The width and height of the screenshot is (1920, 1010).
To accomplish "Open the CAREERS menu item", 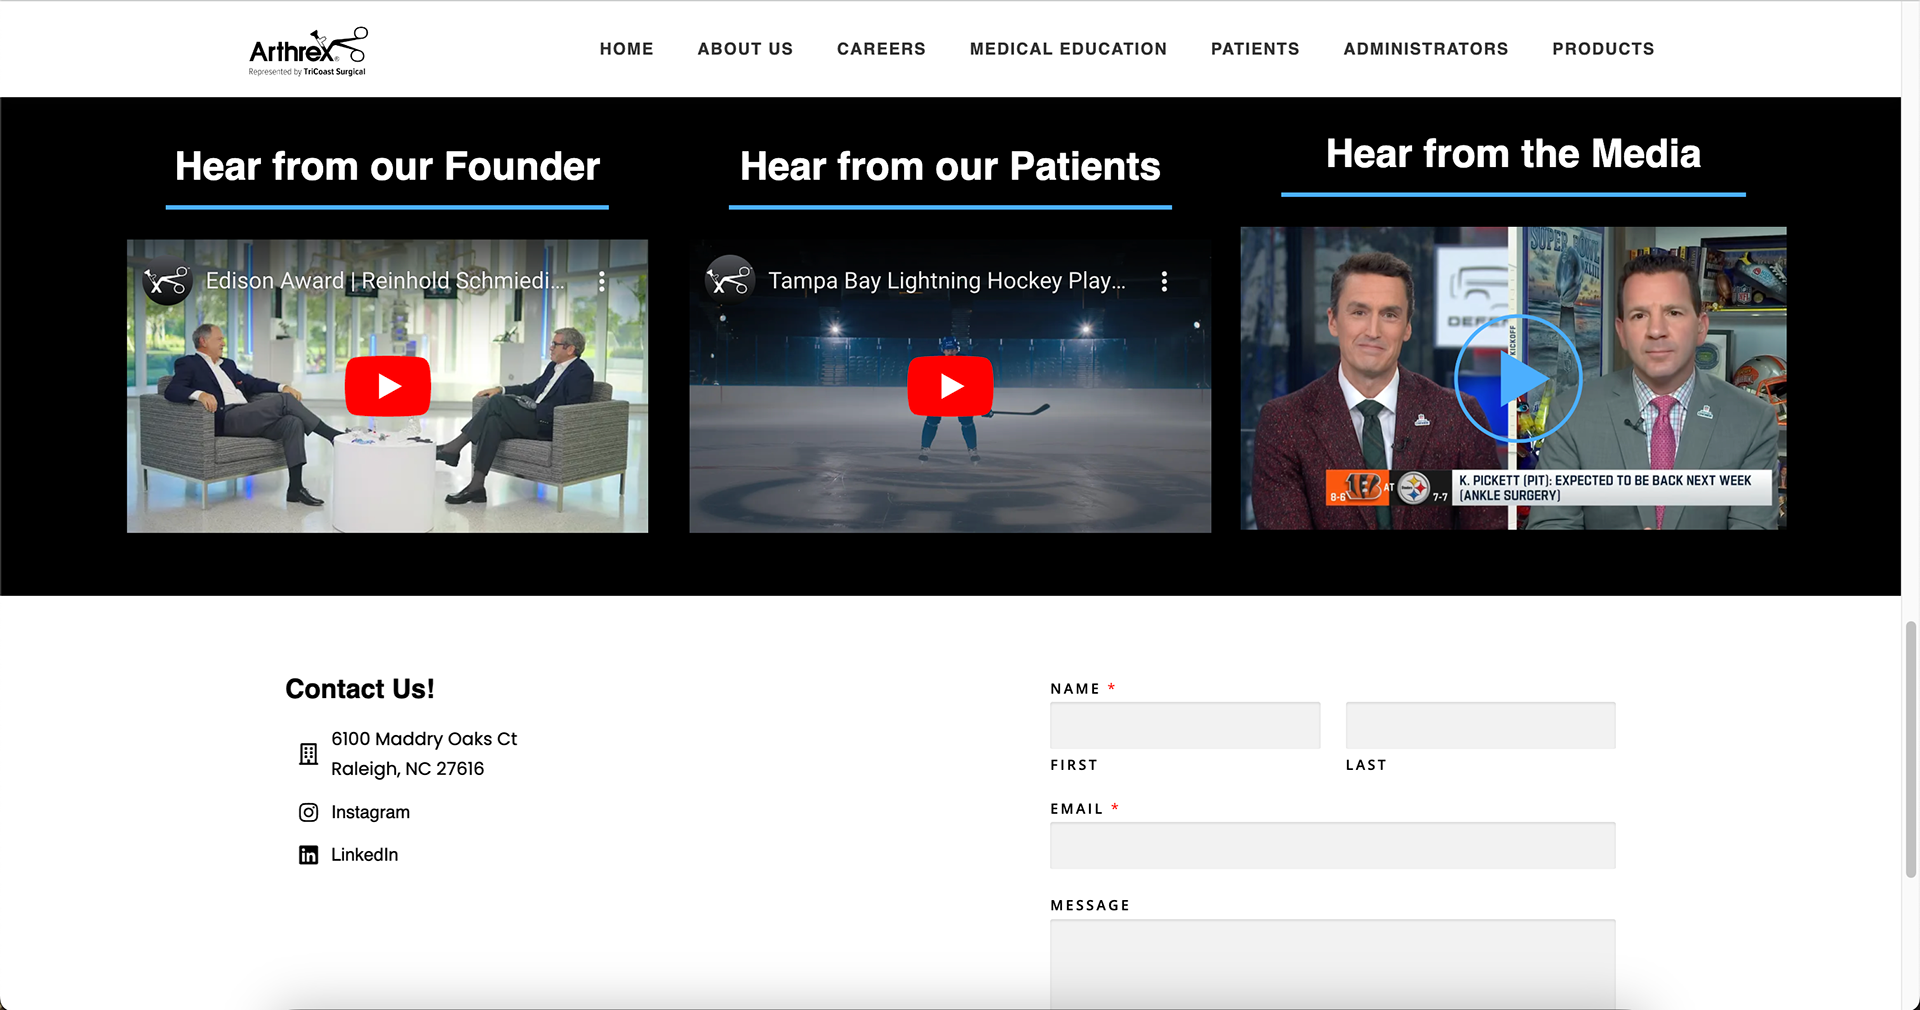I will click(x=881, y=49).
